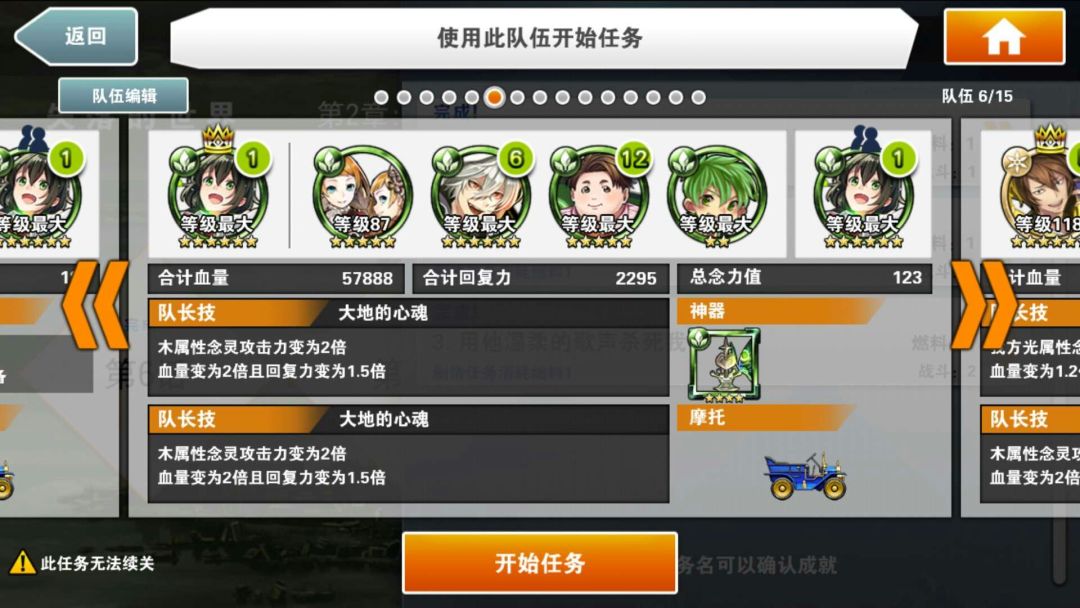
Task: Tap the 合计血量 57888 stat bar
Action: 276,278
